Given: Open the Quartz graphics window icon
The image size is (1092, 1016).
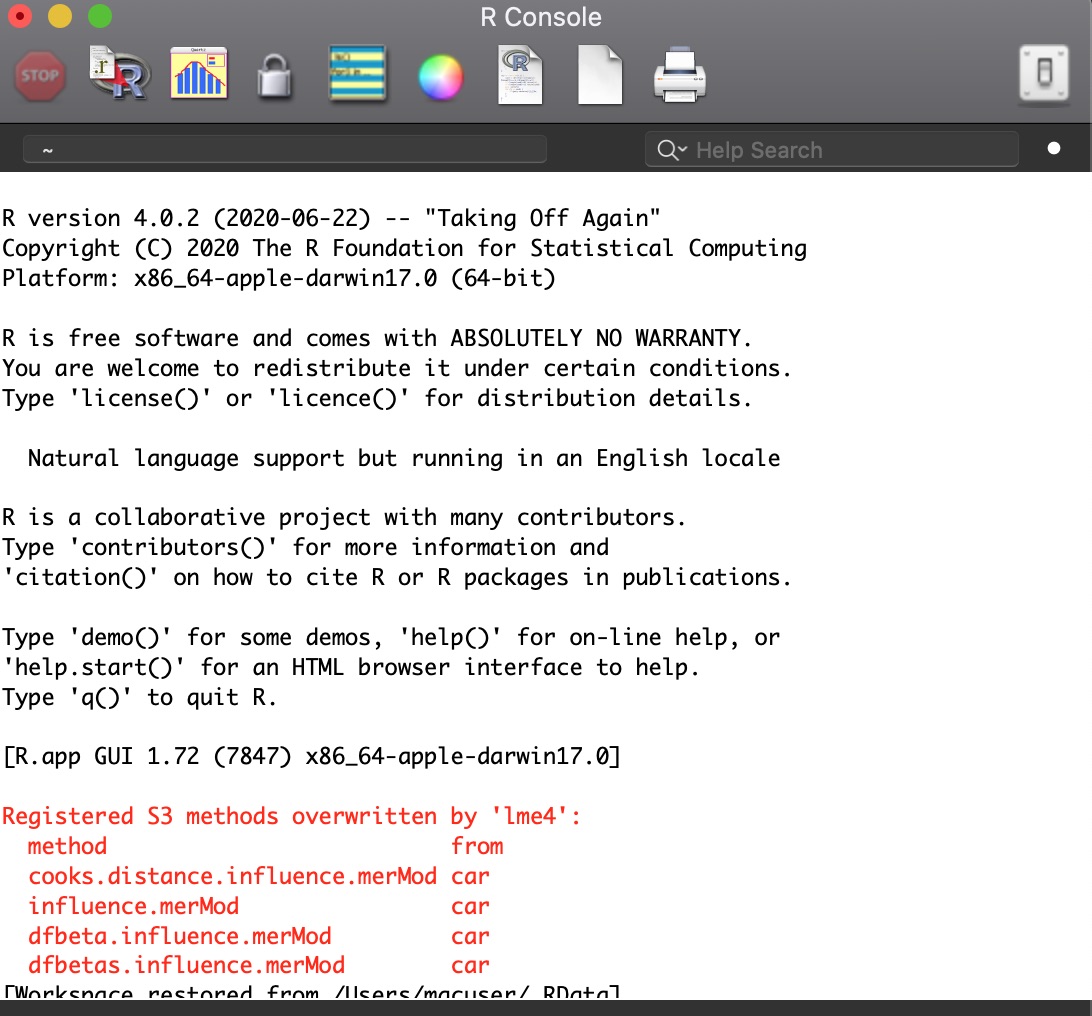Looking at the screenshot, I should (199, 72).
